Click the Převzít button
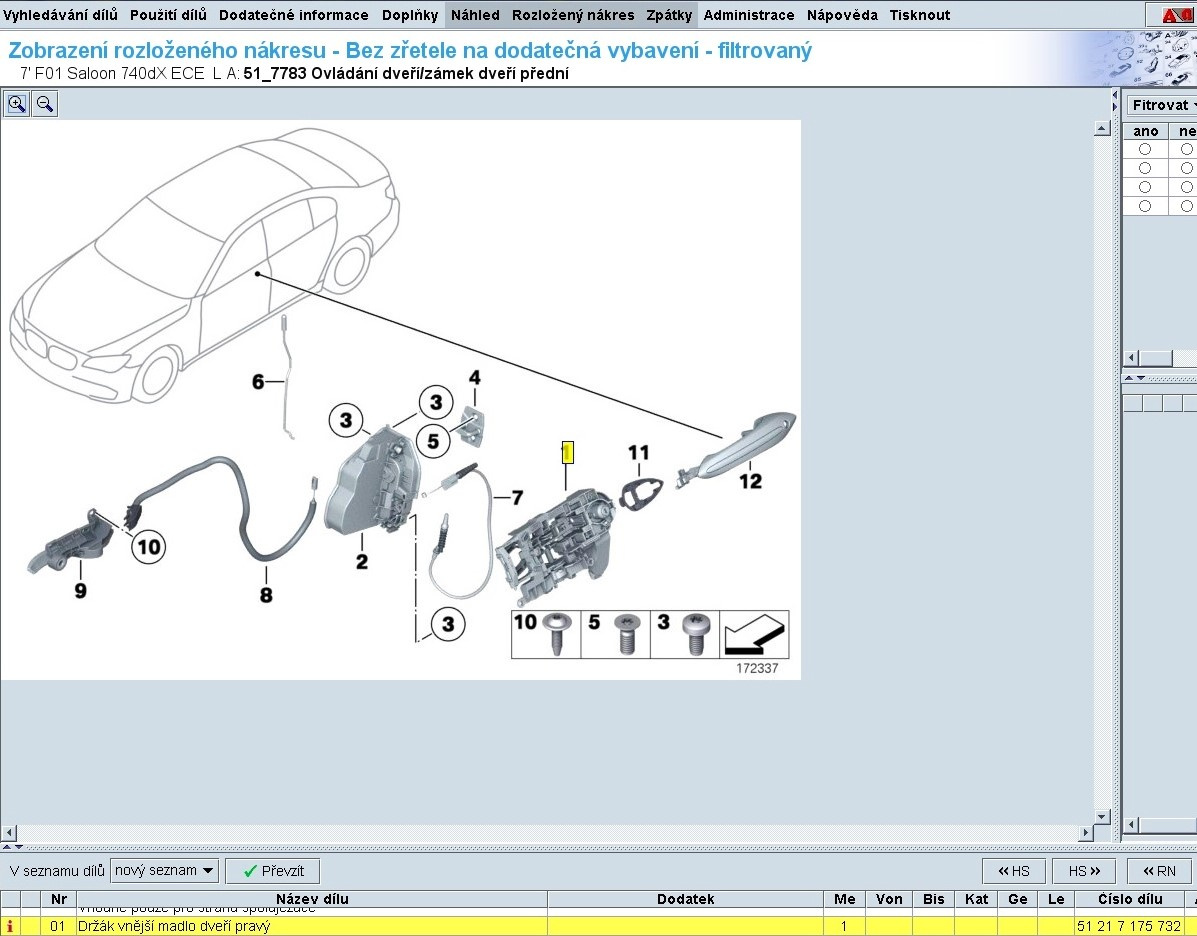 273,871
